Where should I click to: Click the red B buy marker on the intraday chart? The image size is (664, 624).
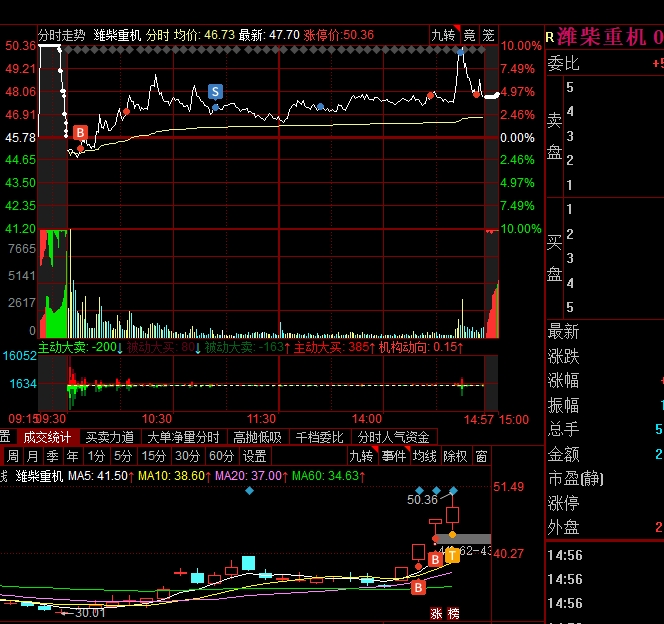pos(80,133)
